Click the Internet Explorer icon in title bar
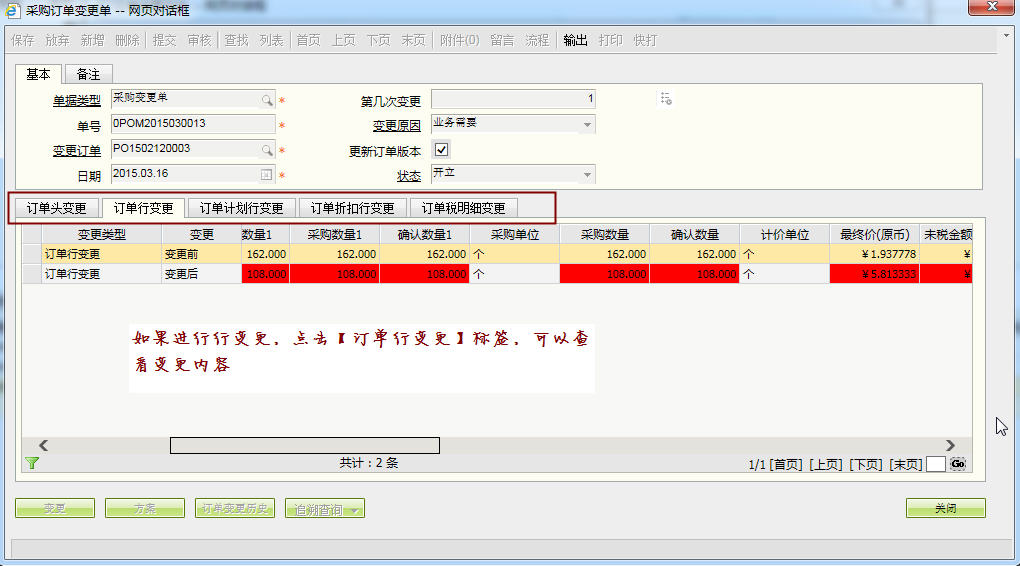Screen dimensions: 1020x566 (12, 10)
